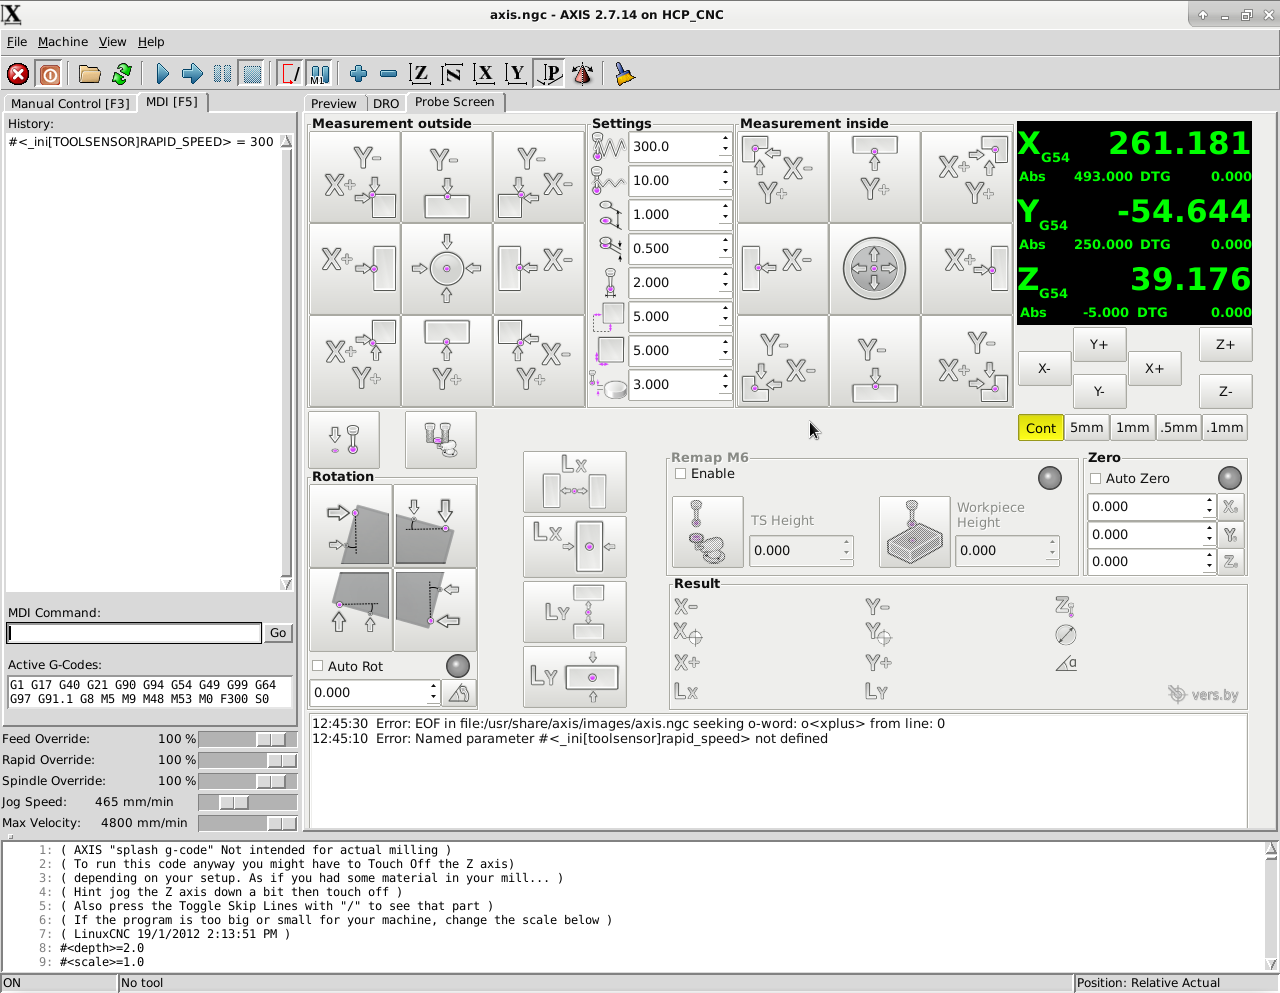Image resolution: width=1280 pixels, height=993 pixels.
Task: Click the Go button for MDI command
Action: pyautogui.click(x=278, y=633)
